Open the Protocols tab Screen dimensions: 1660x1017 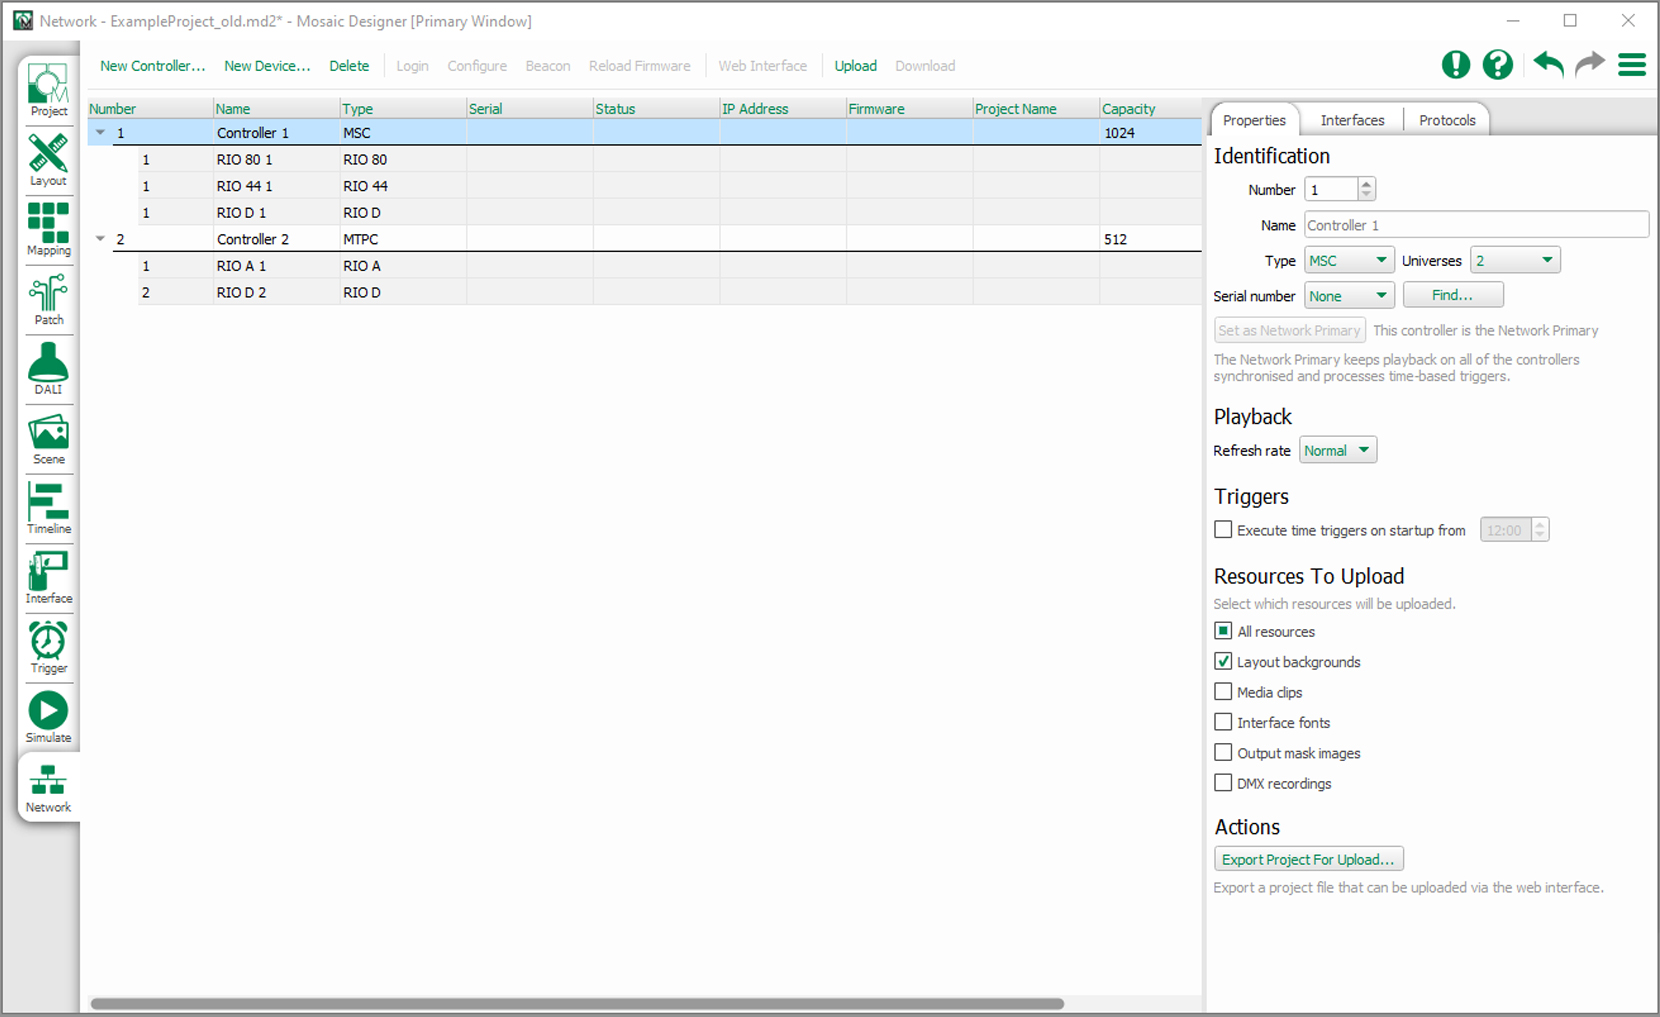(1446, 120)
